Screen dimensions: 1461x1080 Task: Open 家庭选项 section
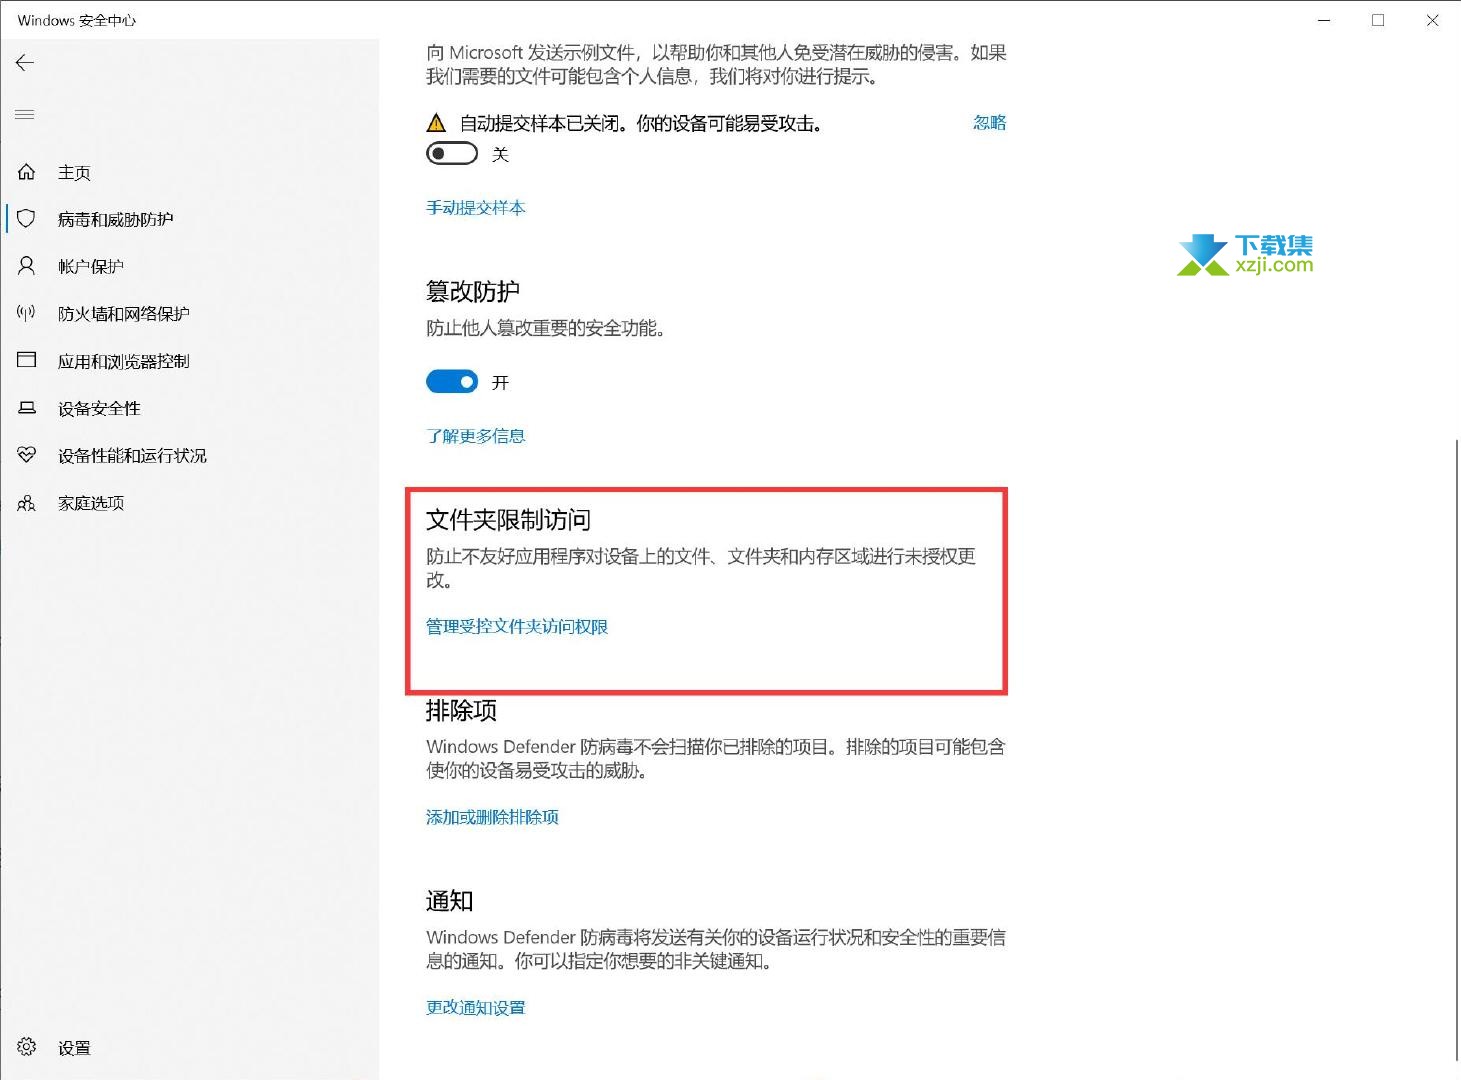(x=90, y=503)
